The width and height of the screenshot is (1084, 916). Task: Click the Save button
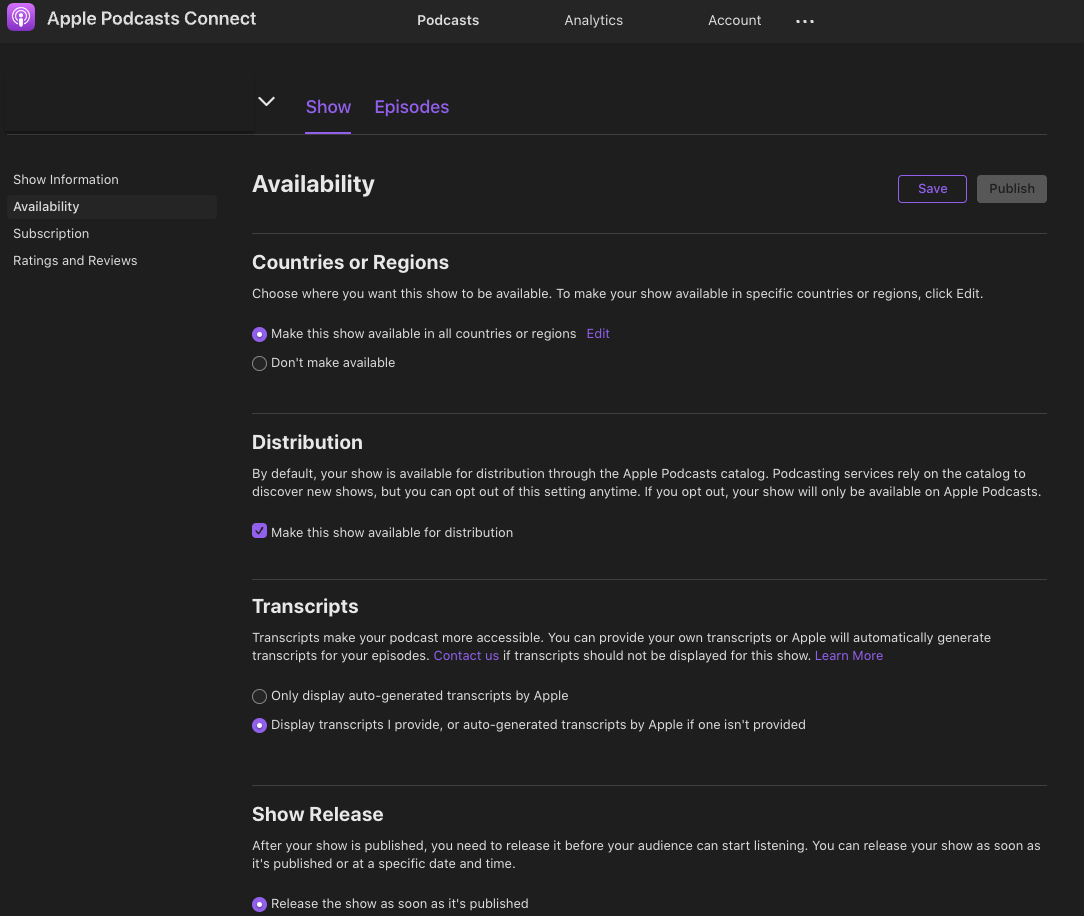click(x=932, y=189)
